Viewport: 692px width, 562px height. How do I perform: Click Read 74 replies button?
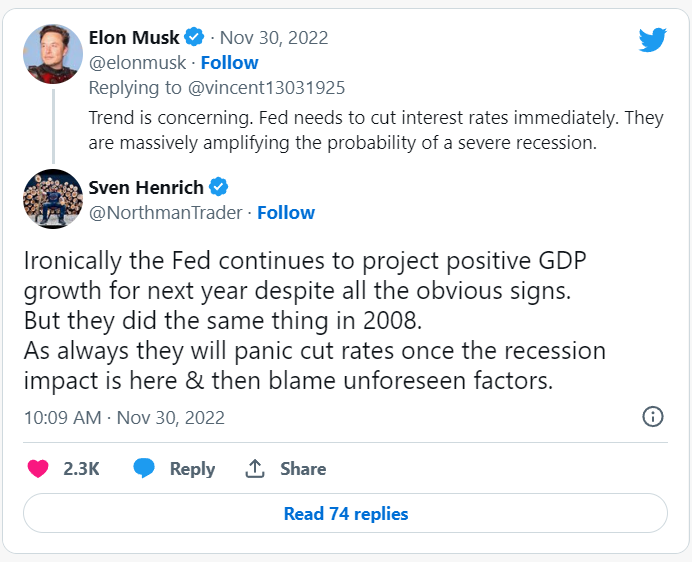pos(345,514)
